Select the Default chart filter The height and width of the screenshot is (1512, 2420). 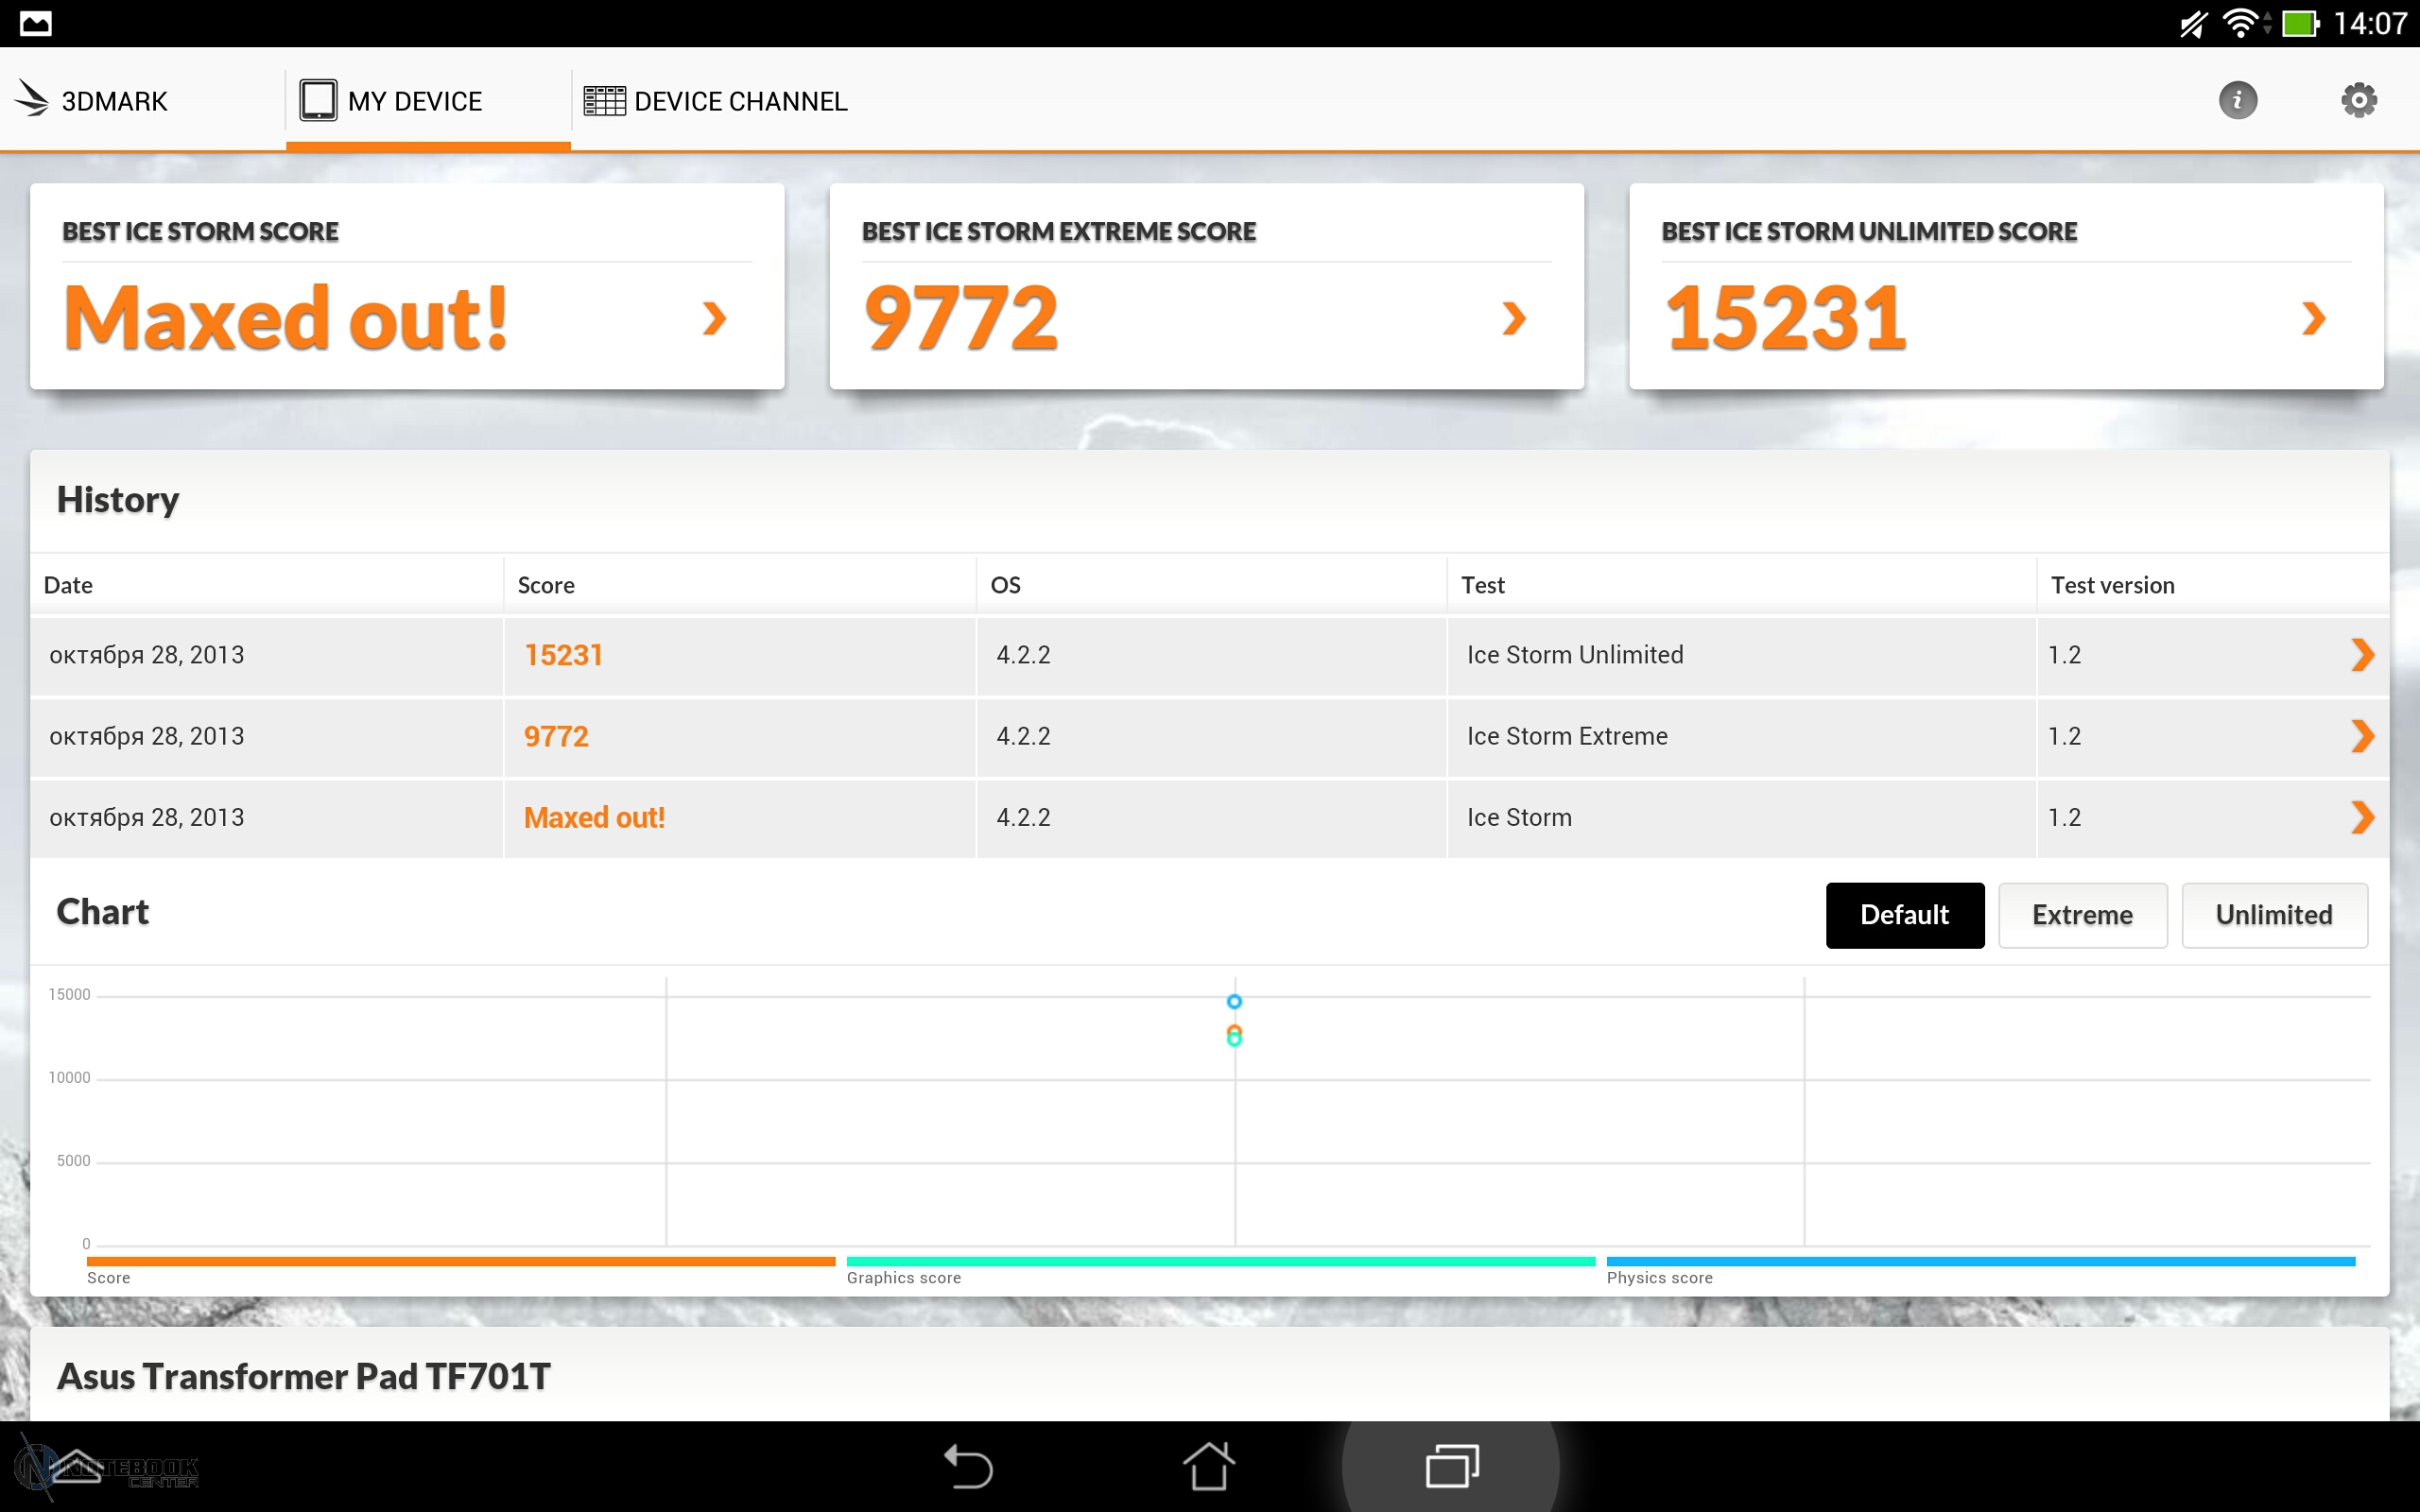tap(1904, 915)
